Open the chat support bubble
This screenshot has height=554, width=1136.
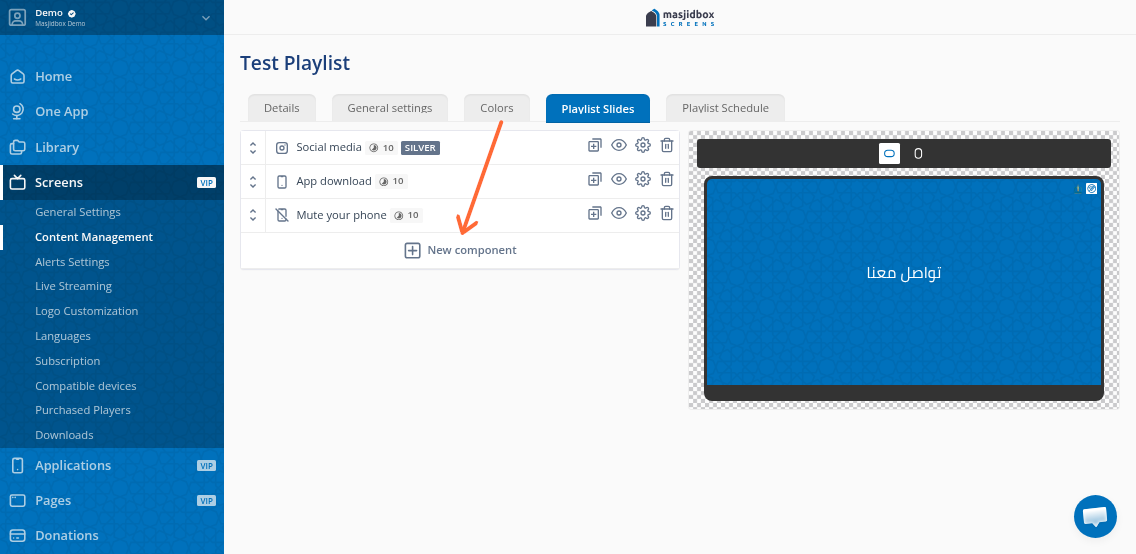coord(1095,516)
